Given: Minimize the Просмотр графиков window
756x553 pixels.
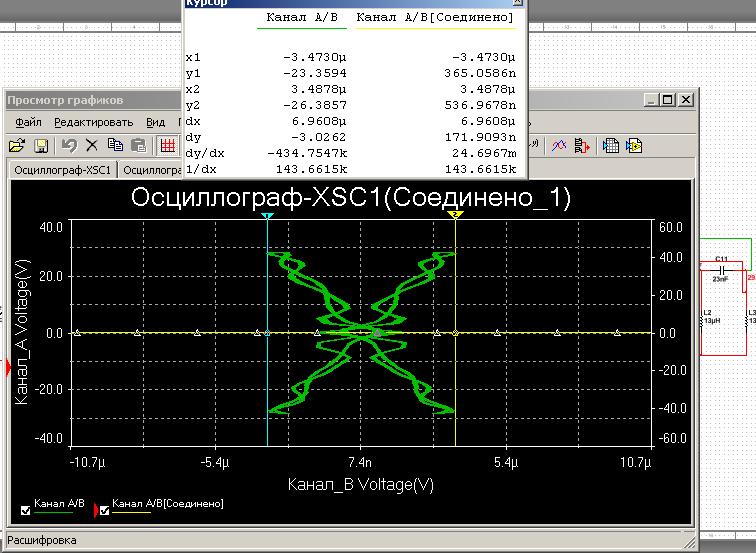Looking at the screenshot, I should coord(651,100).
